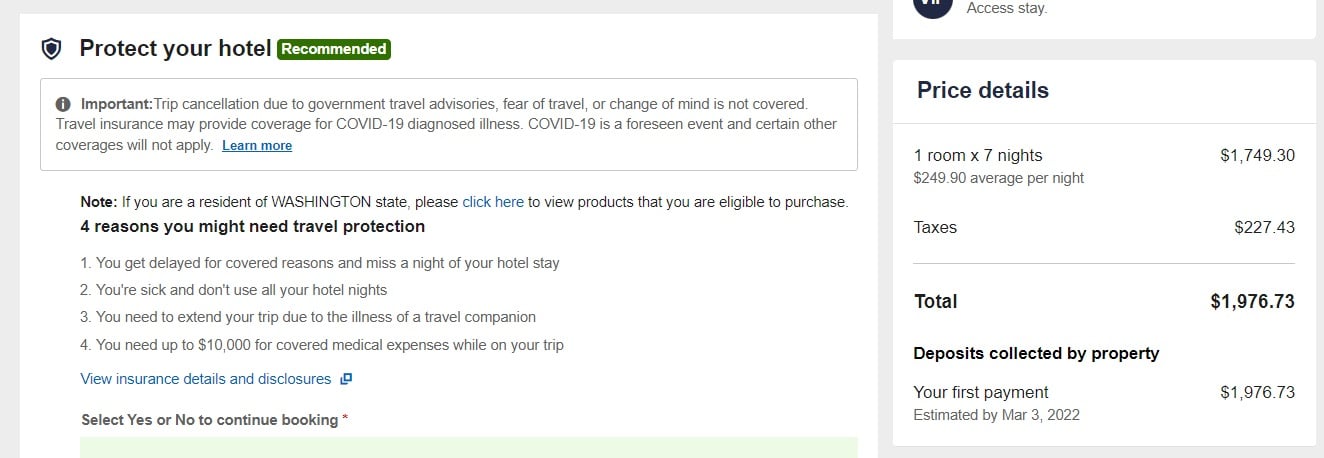Open View insurance details and disclosures
1324x458 pixels.
click(x=205, y=379)
